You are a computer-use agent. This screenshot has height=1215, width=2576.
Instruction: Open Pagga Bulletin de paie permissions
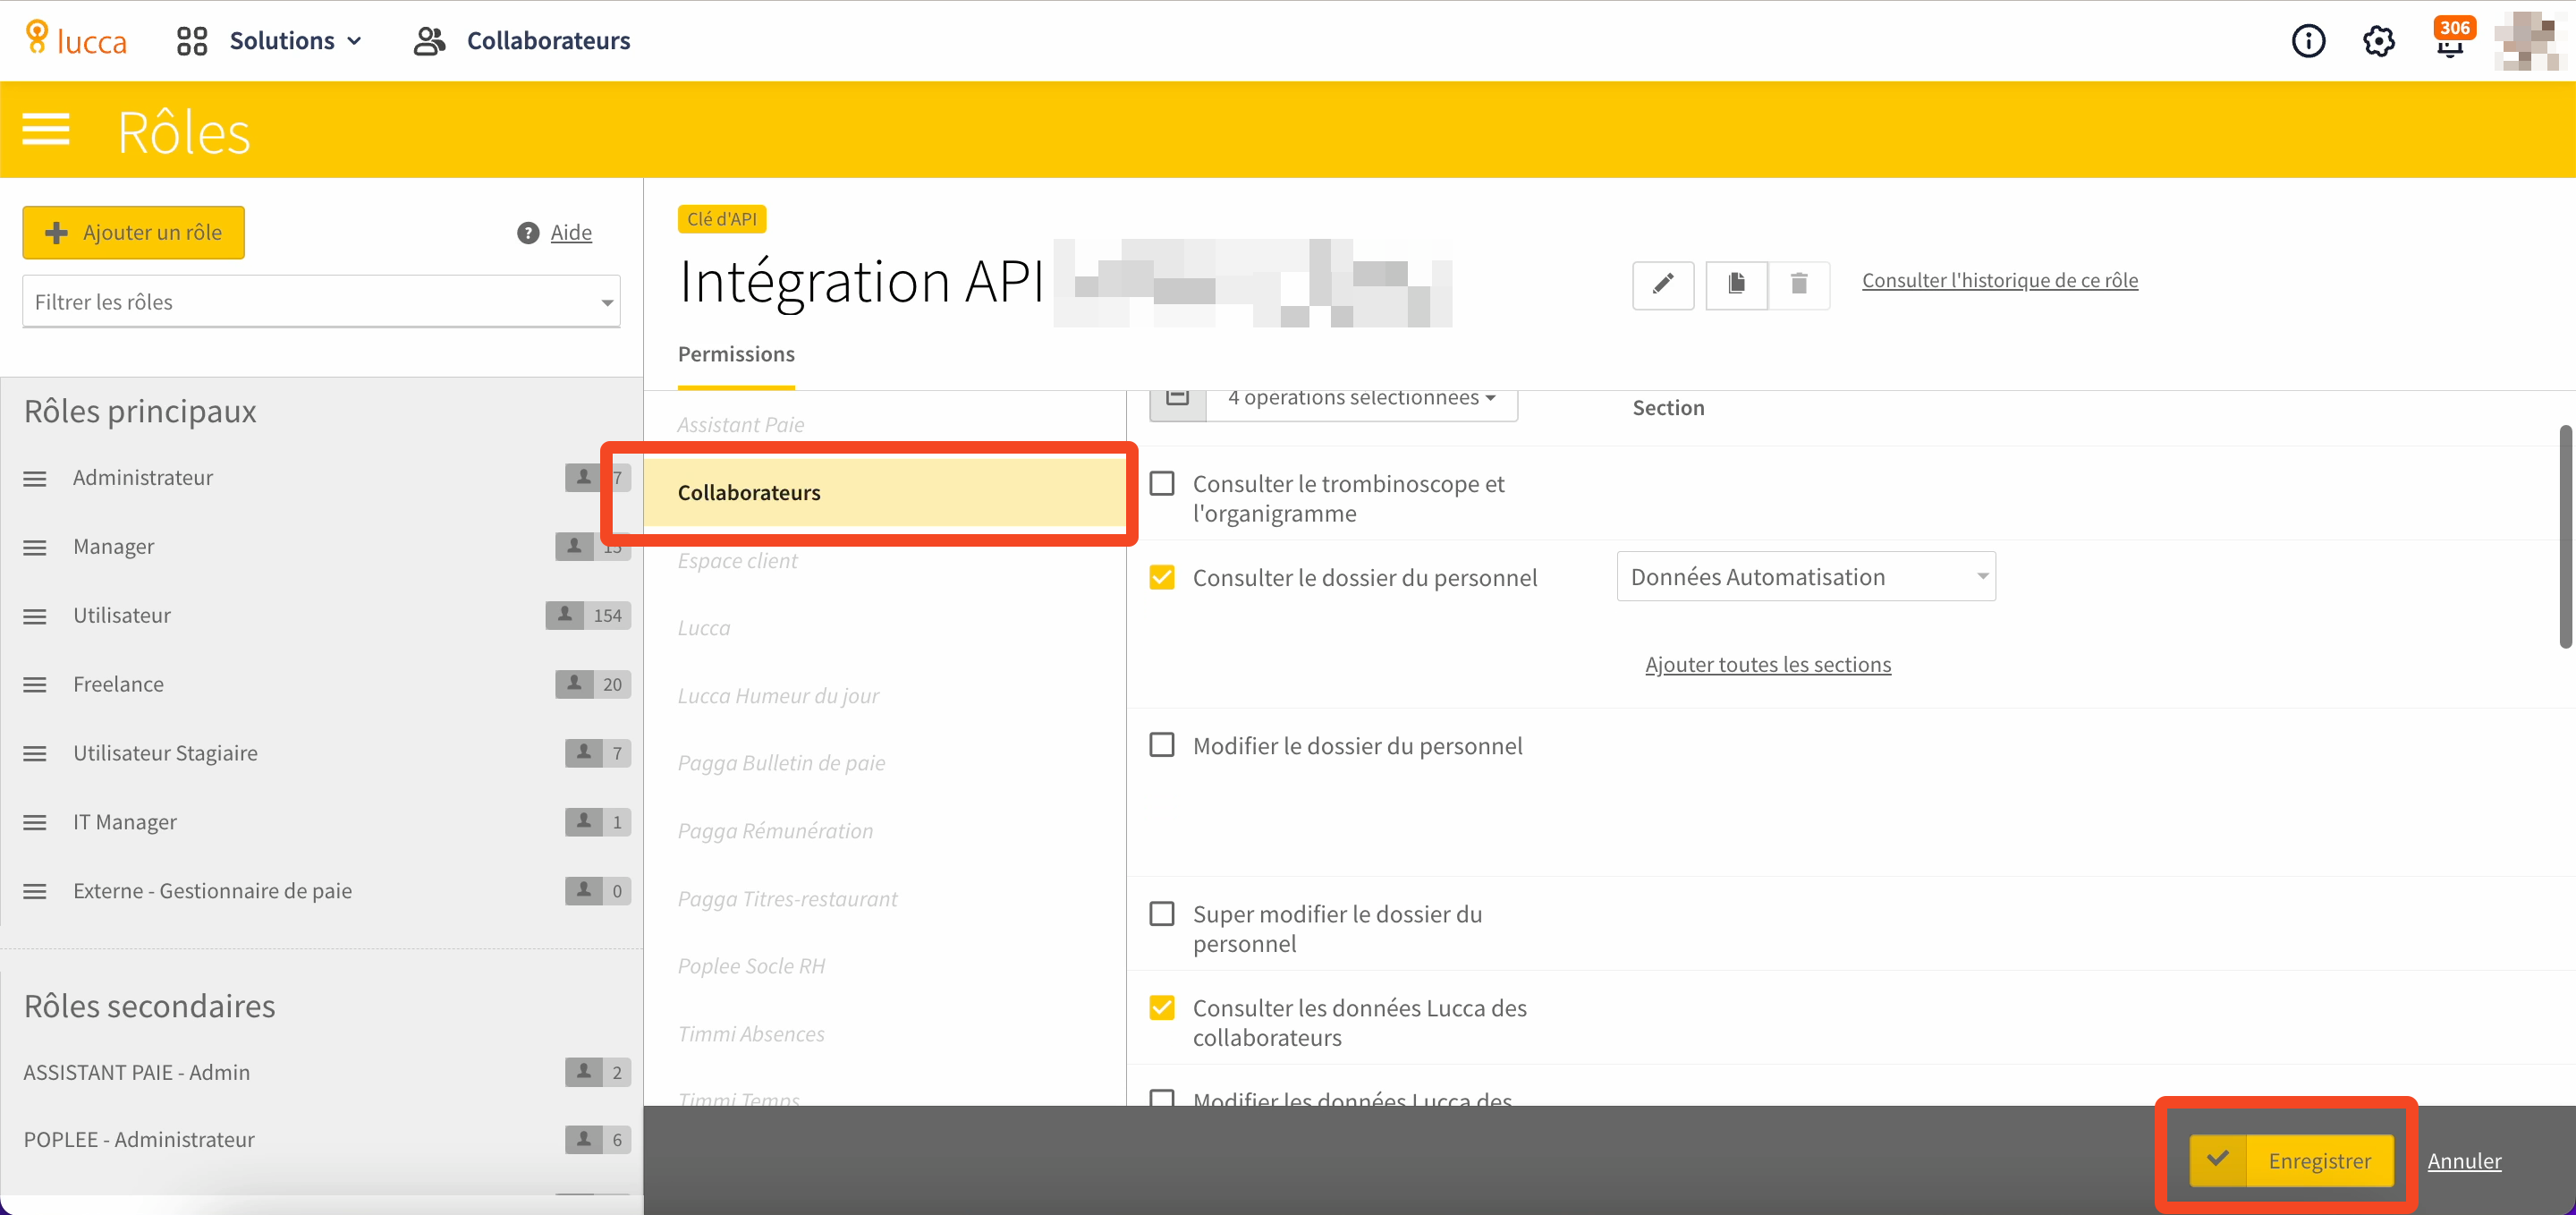[x=781, y=763]
